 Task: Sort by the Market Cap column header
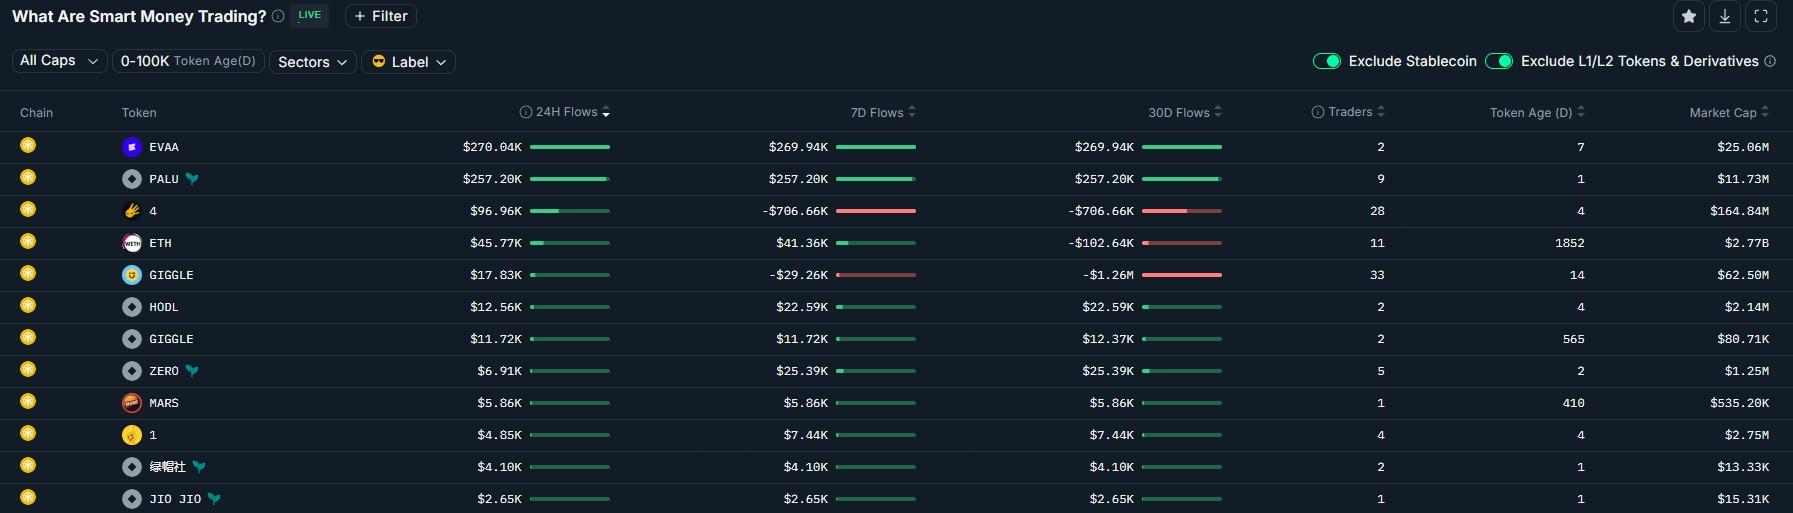click(1723, 113)
